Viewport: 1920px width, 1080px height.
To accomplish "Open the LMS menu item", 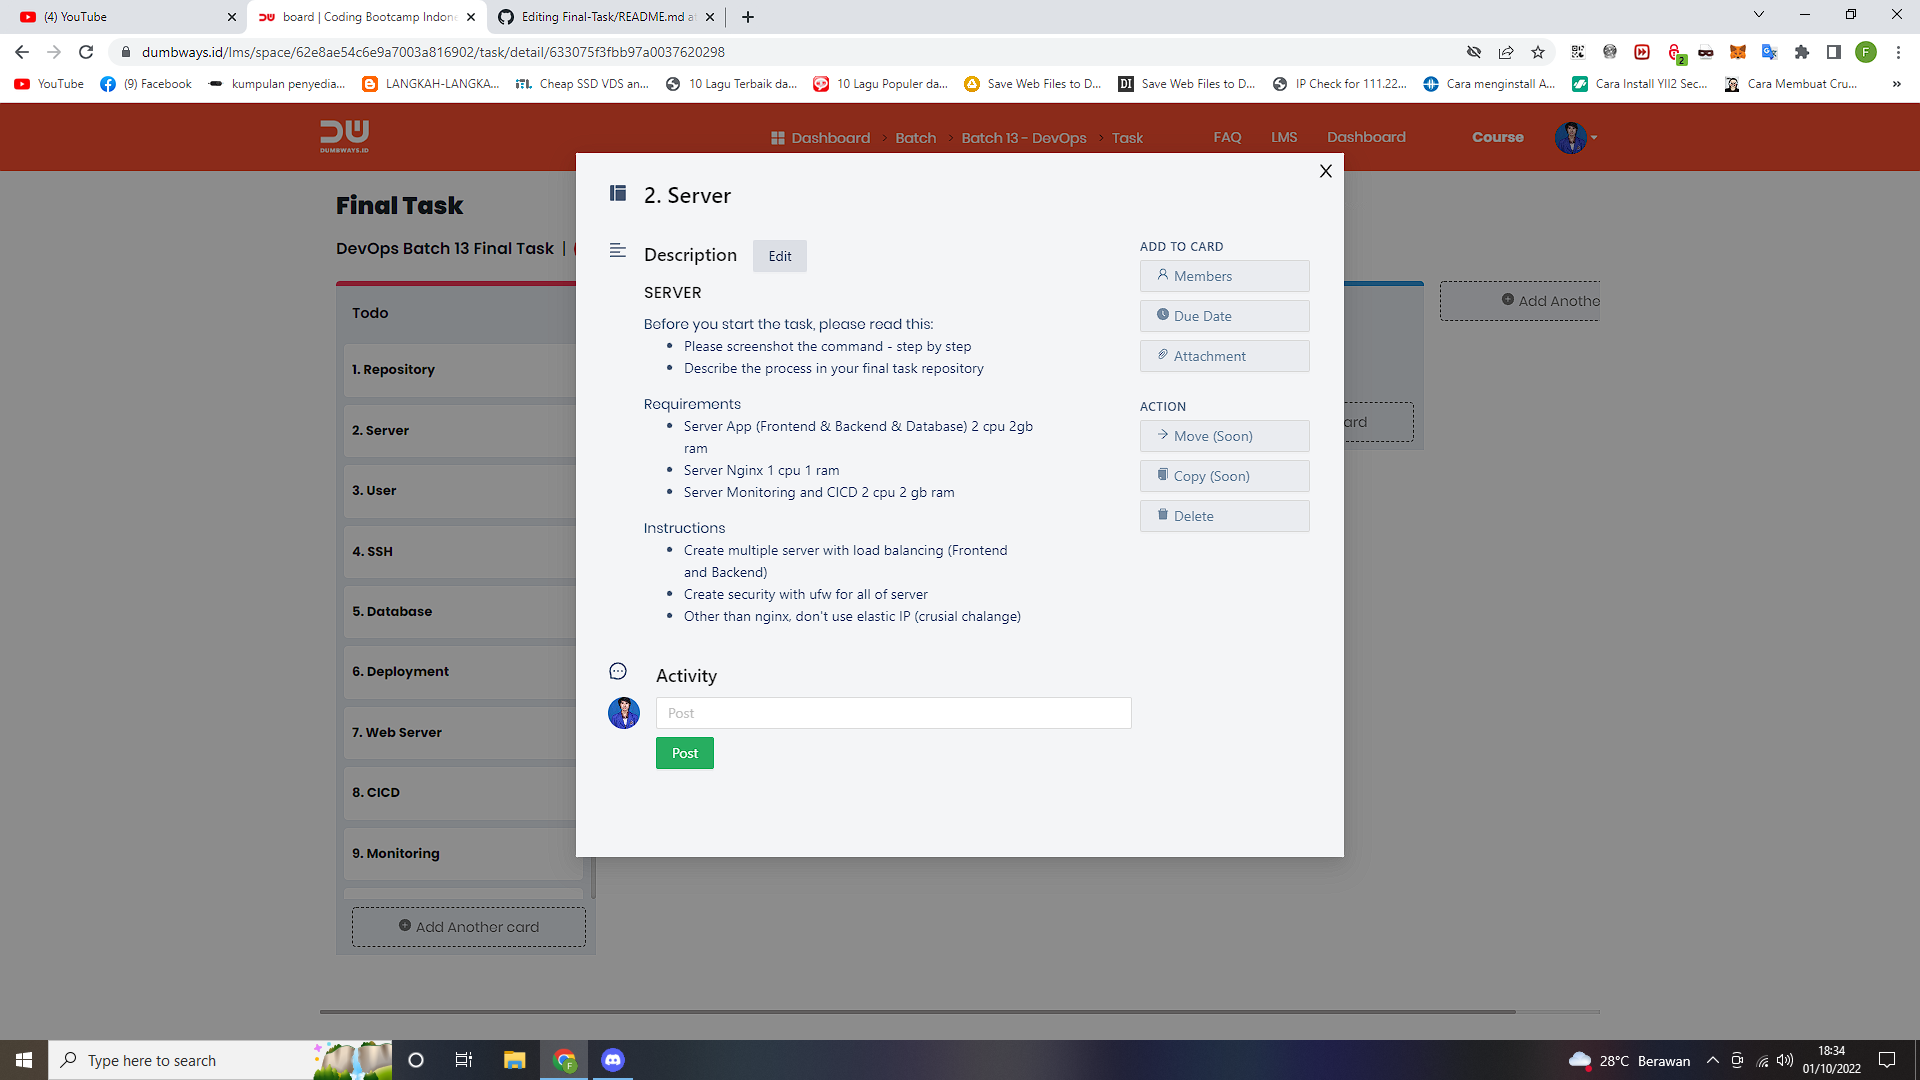I will click(1284, 137).
